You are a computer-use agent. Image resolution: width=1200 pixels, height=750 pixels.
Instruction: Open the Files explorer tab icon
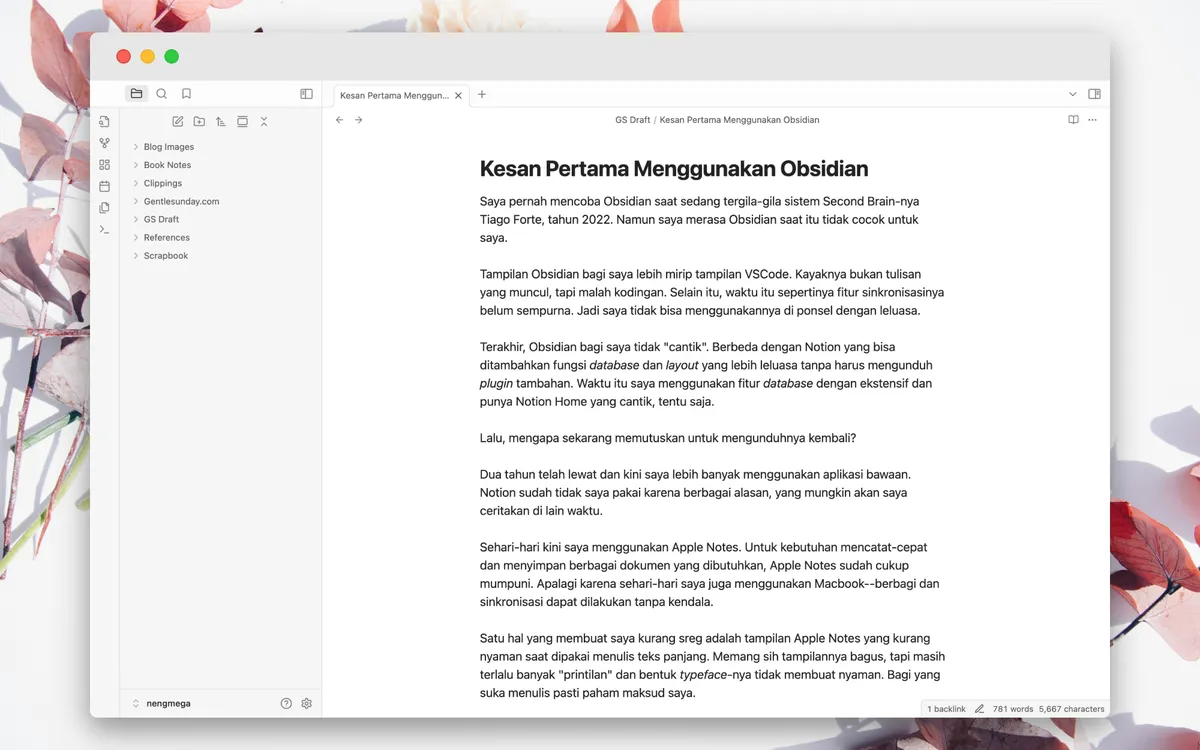click(136, 94)
